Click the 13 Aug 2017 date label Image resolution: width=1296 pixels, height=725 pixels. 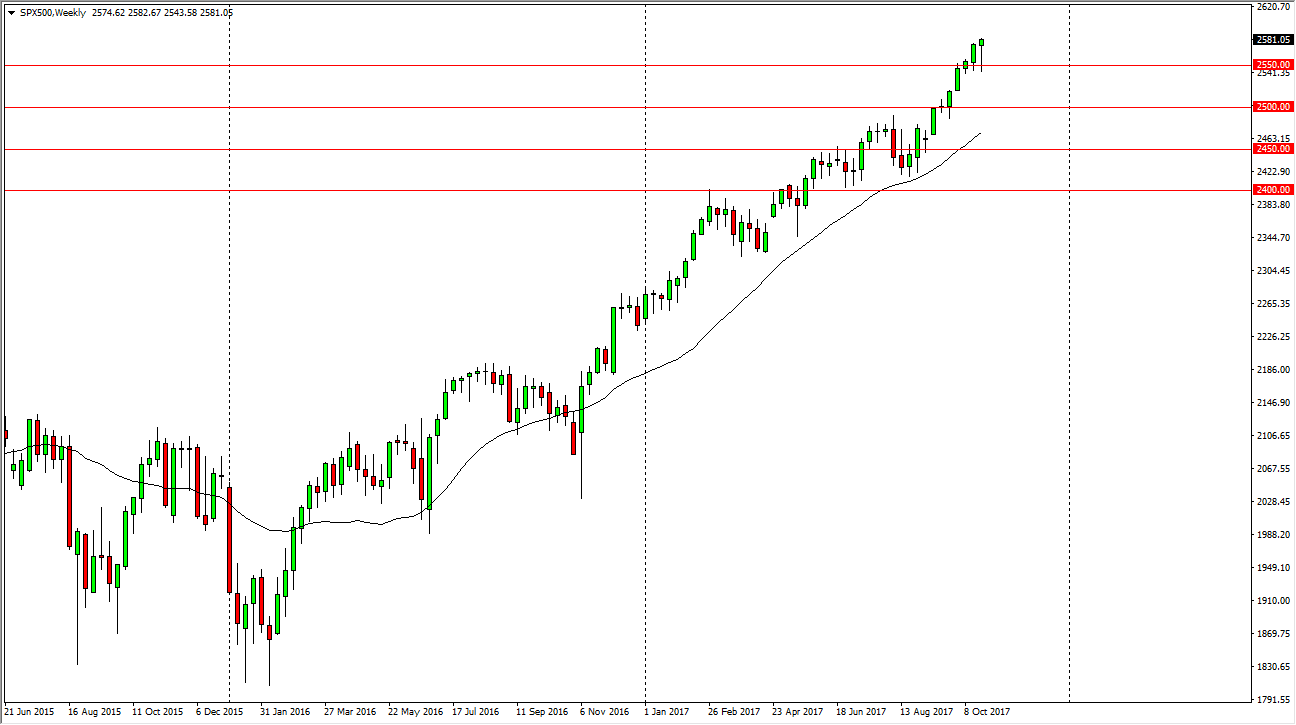pyautogui.click(x=925, y=713)
